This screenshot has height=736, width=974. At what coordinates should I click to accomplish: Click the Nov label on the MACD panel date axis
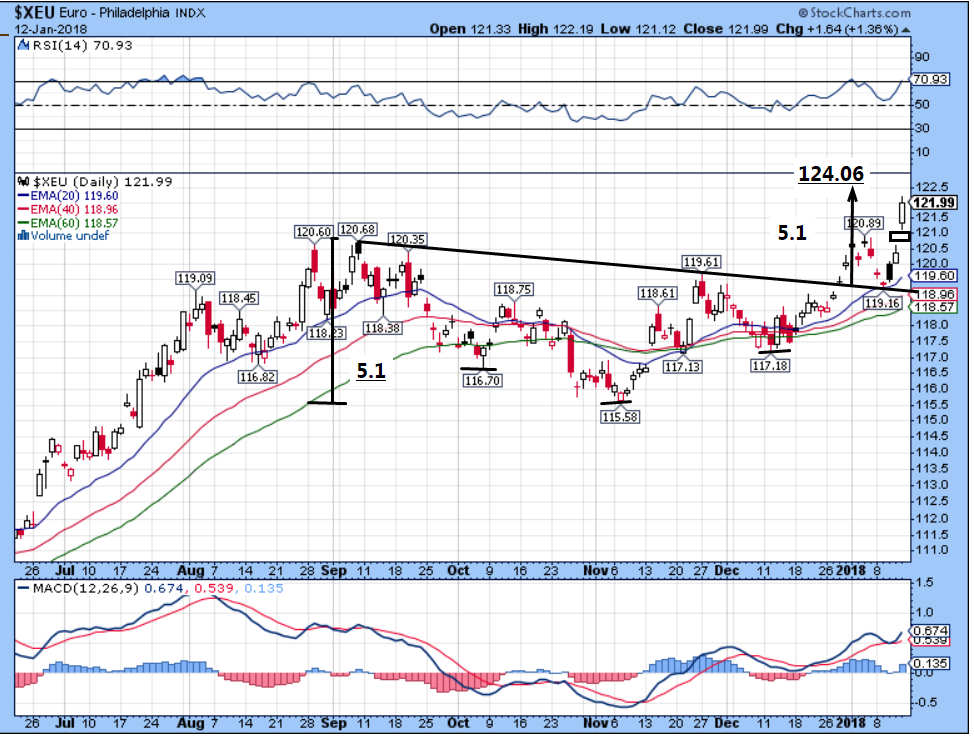594,724
